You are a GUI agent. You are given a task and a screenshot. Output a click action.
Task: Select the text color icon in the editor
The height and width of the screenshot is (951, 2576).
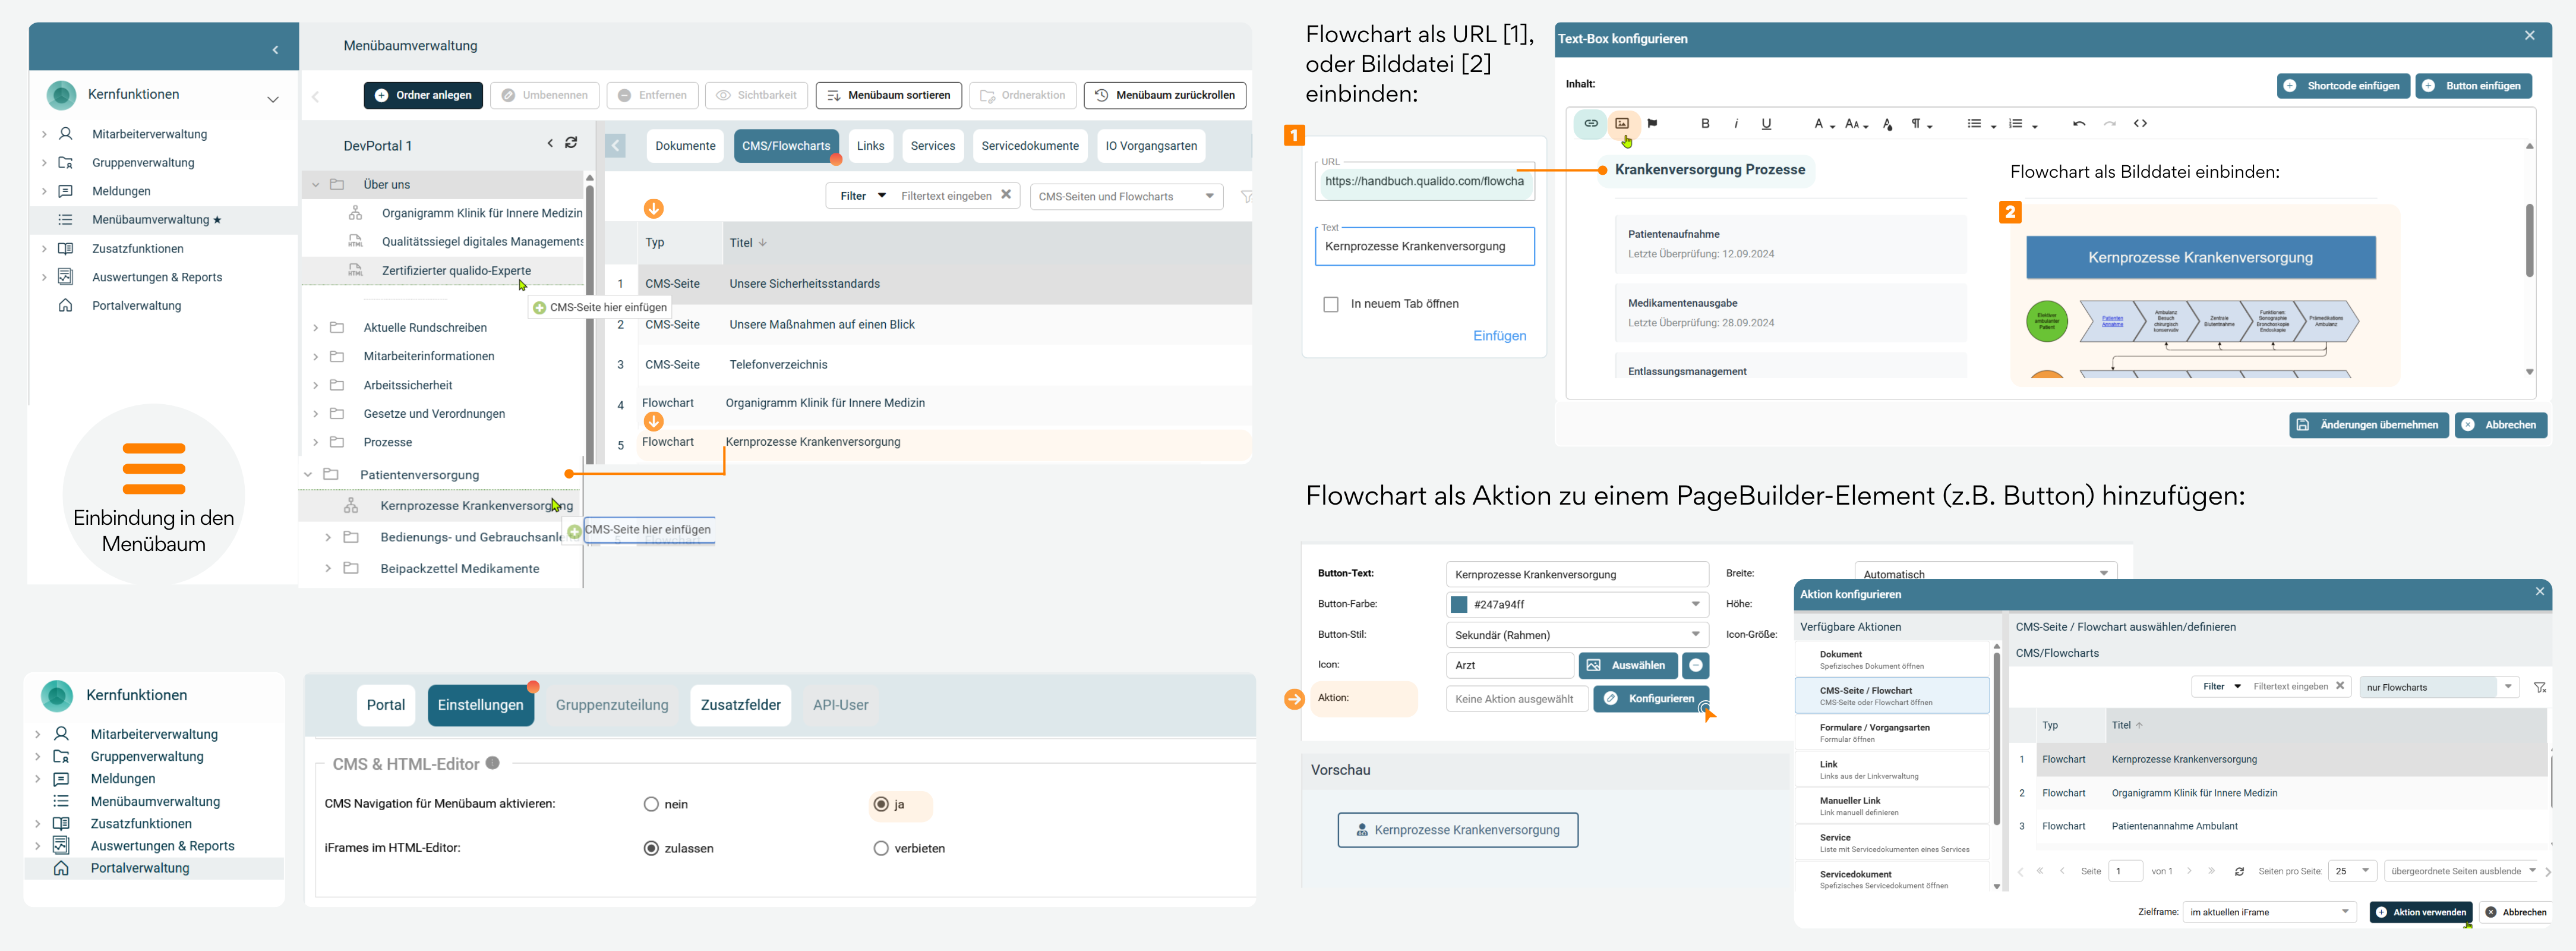[1887, 124]
